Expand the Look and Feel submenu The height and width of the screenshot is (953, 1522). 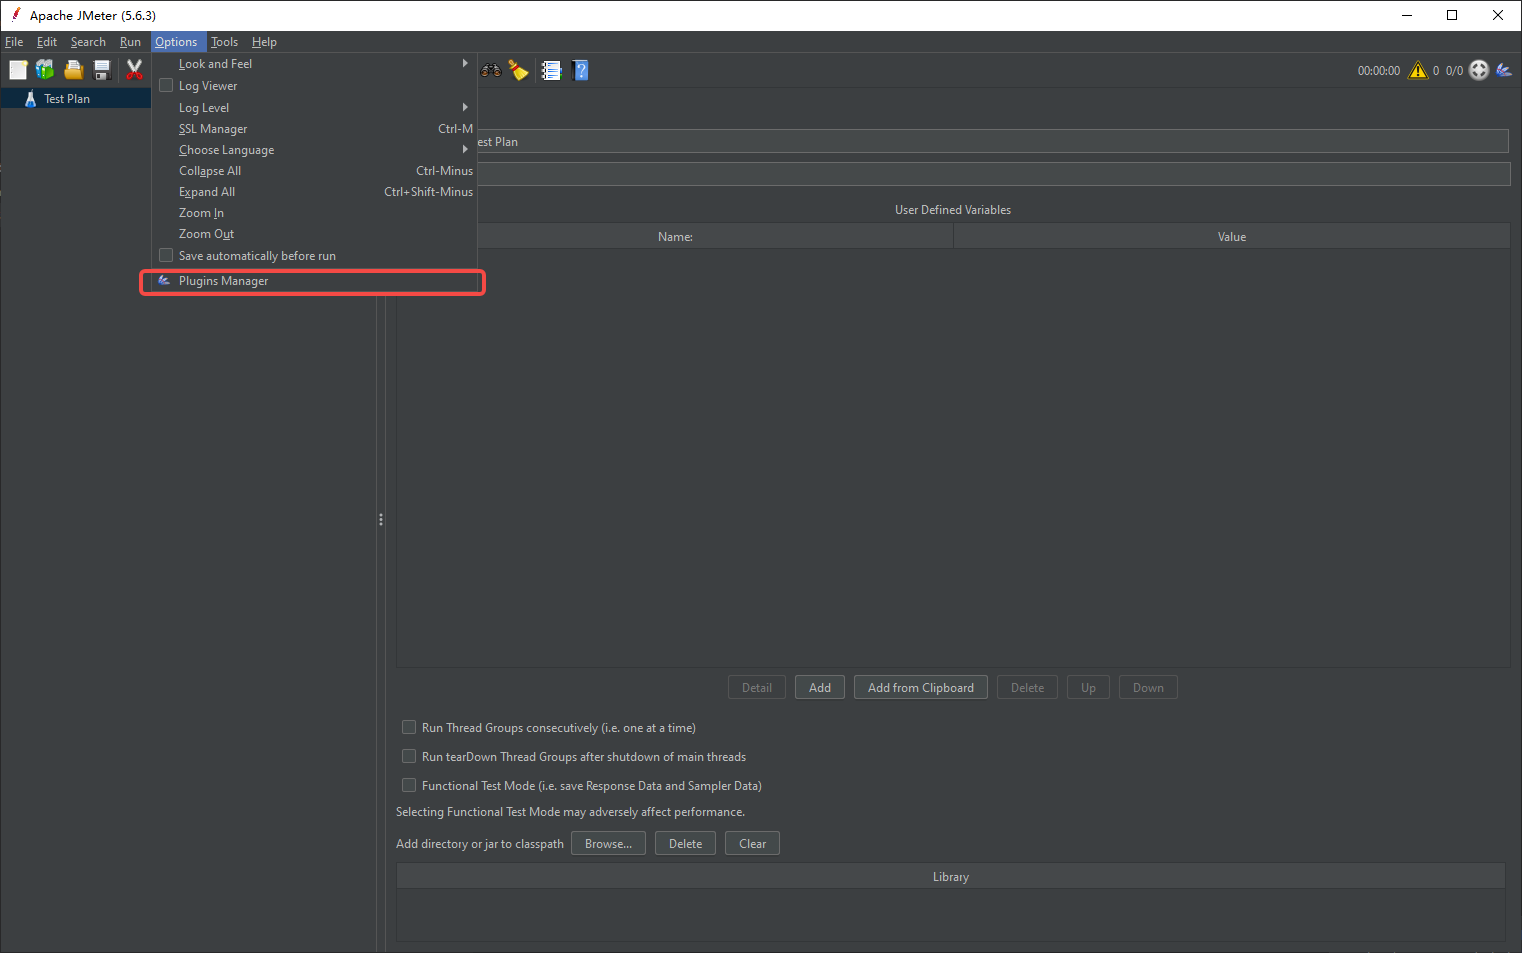pos(314,63)
